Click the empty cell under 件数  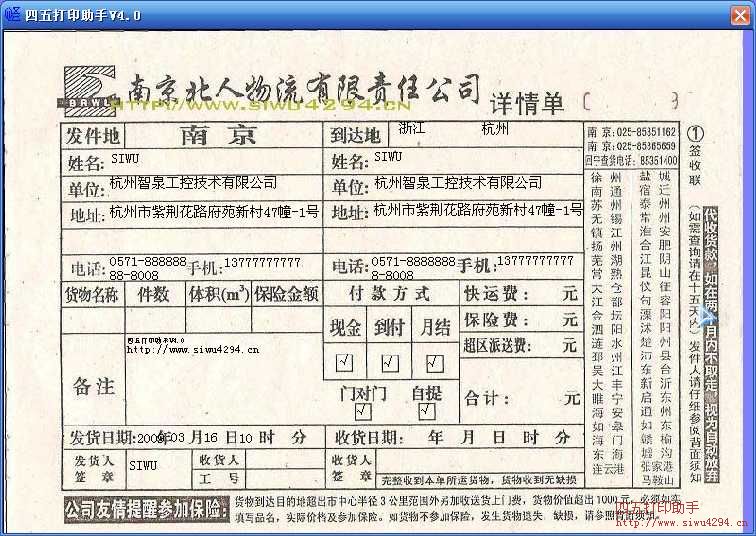coord(155,320)
